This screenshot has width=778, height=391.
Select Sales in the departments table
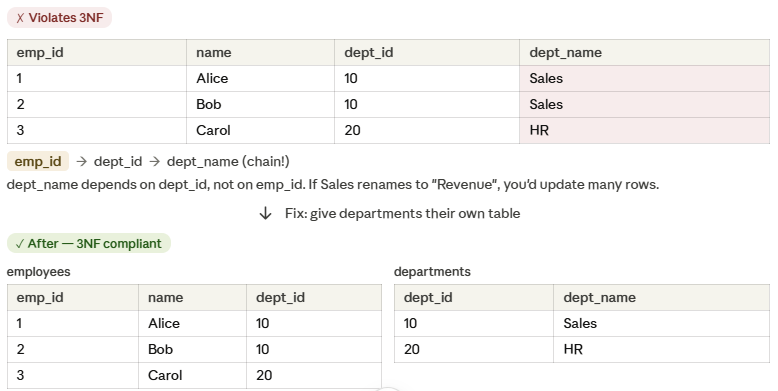[661, 324]
